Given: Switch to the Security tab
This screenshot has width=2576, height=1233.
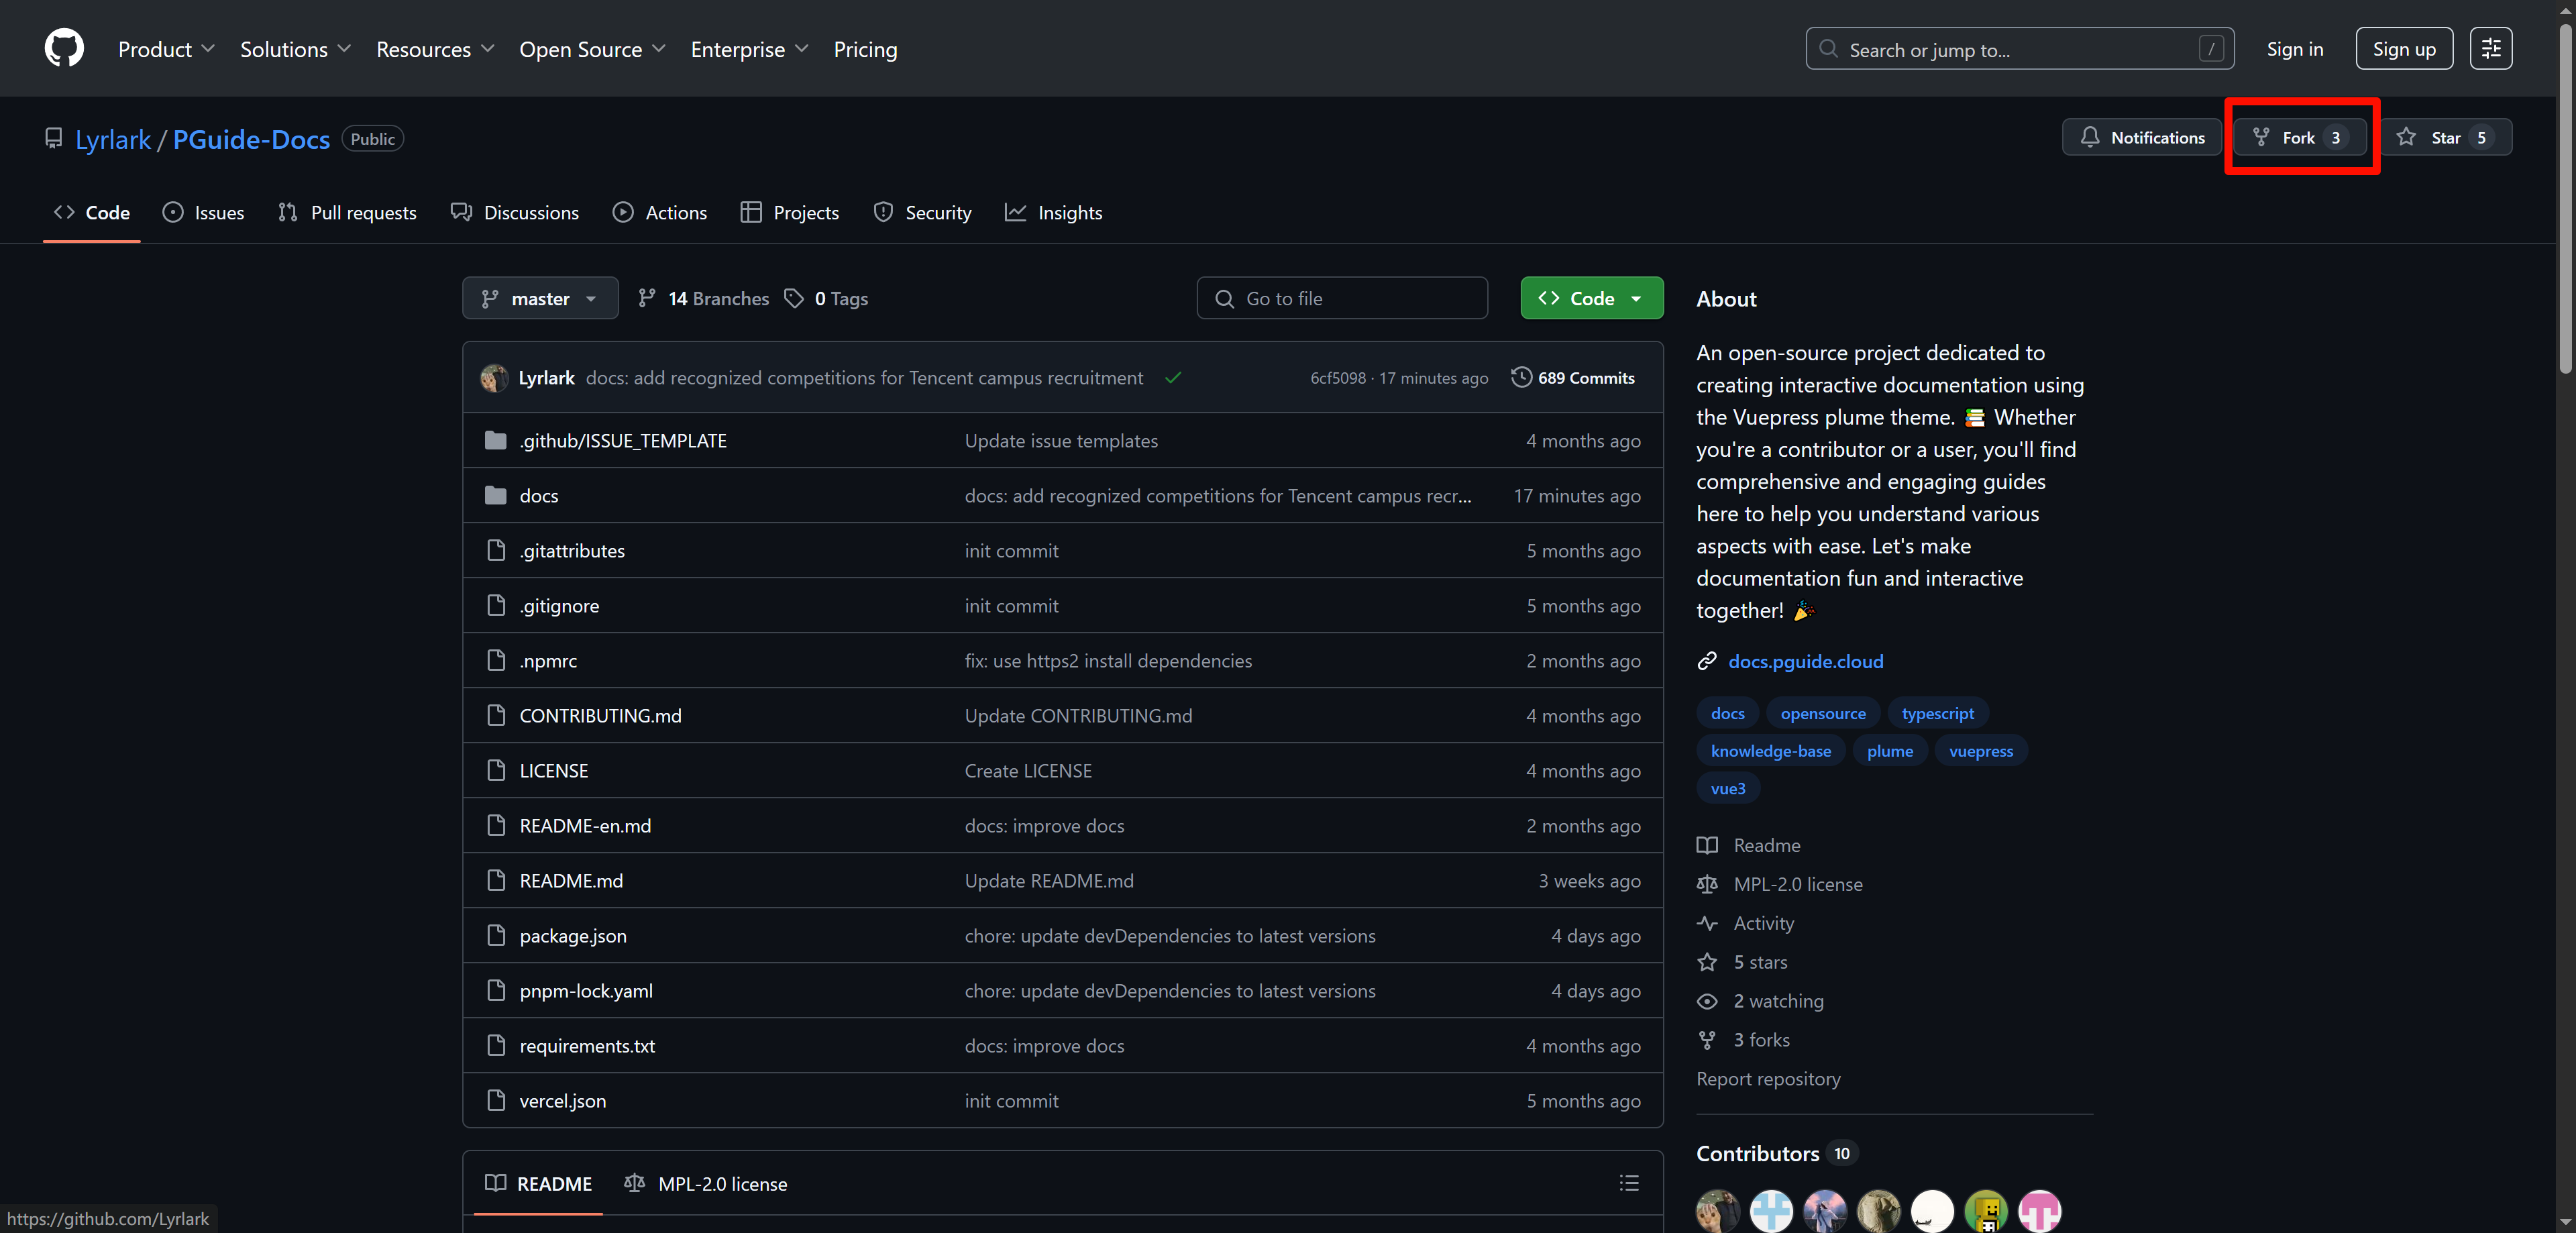Looking at the screenshot, I should [x=922, y=212].
